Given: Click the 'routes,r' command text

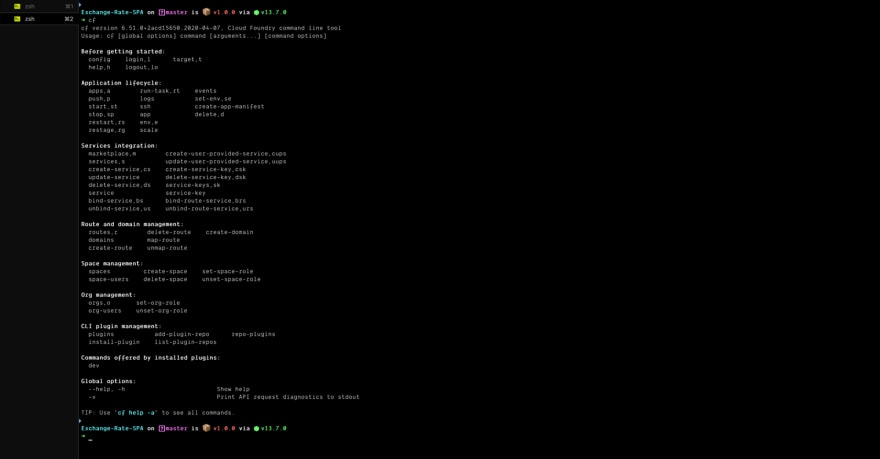Looking at the screenshot, I should (x=103, y=232).
